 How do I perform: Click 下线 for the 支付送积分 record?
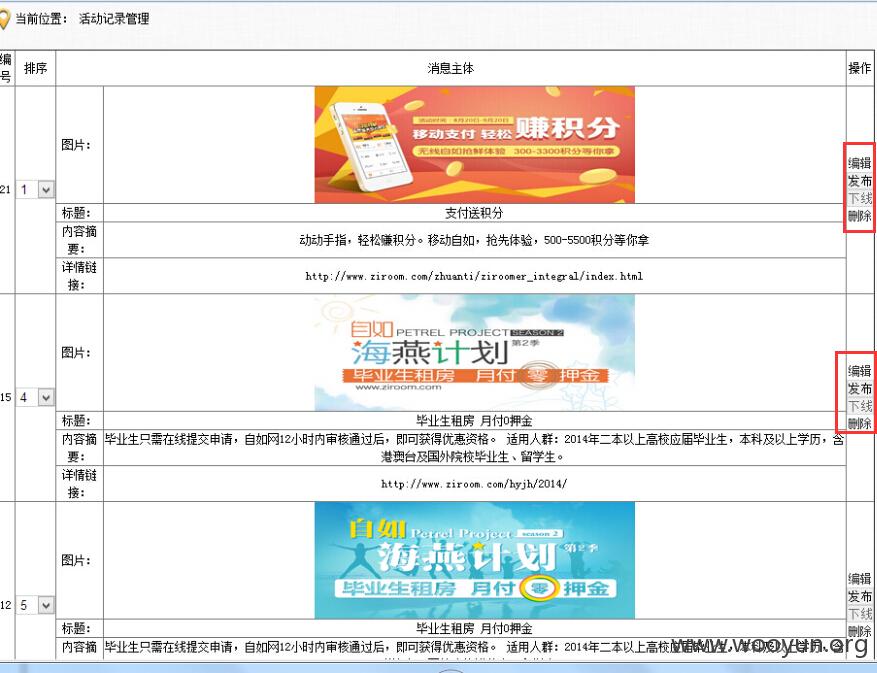coord(860,198)
